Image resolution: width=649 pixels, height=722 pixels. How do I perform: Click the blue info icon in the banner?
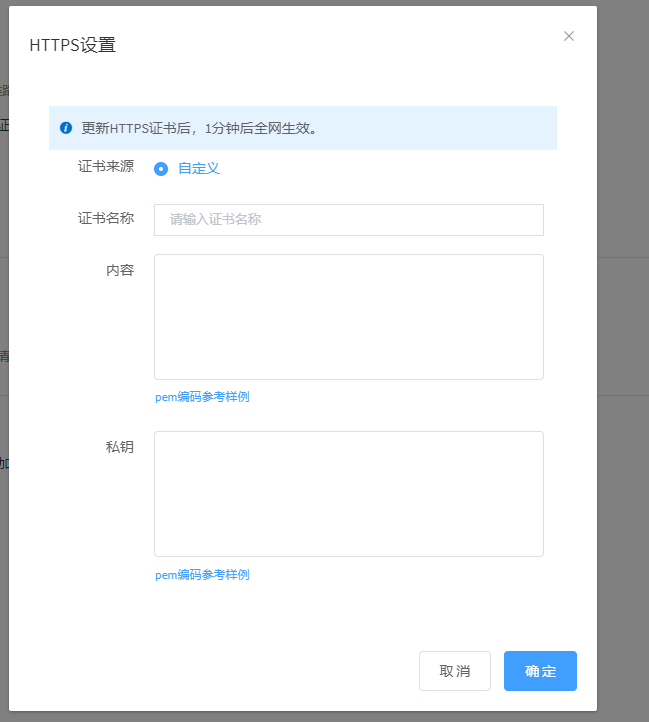click(x=66, y=128)
